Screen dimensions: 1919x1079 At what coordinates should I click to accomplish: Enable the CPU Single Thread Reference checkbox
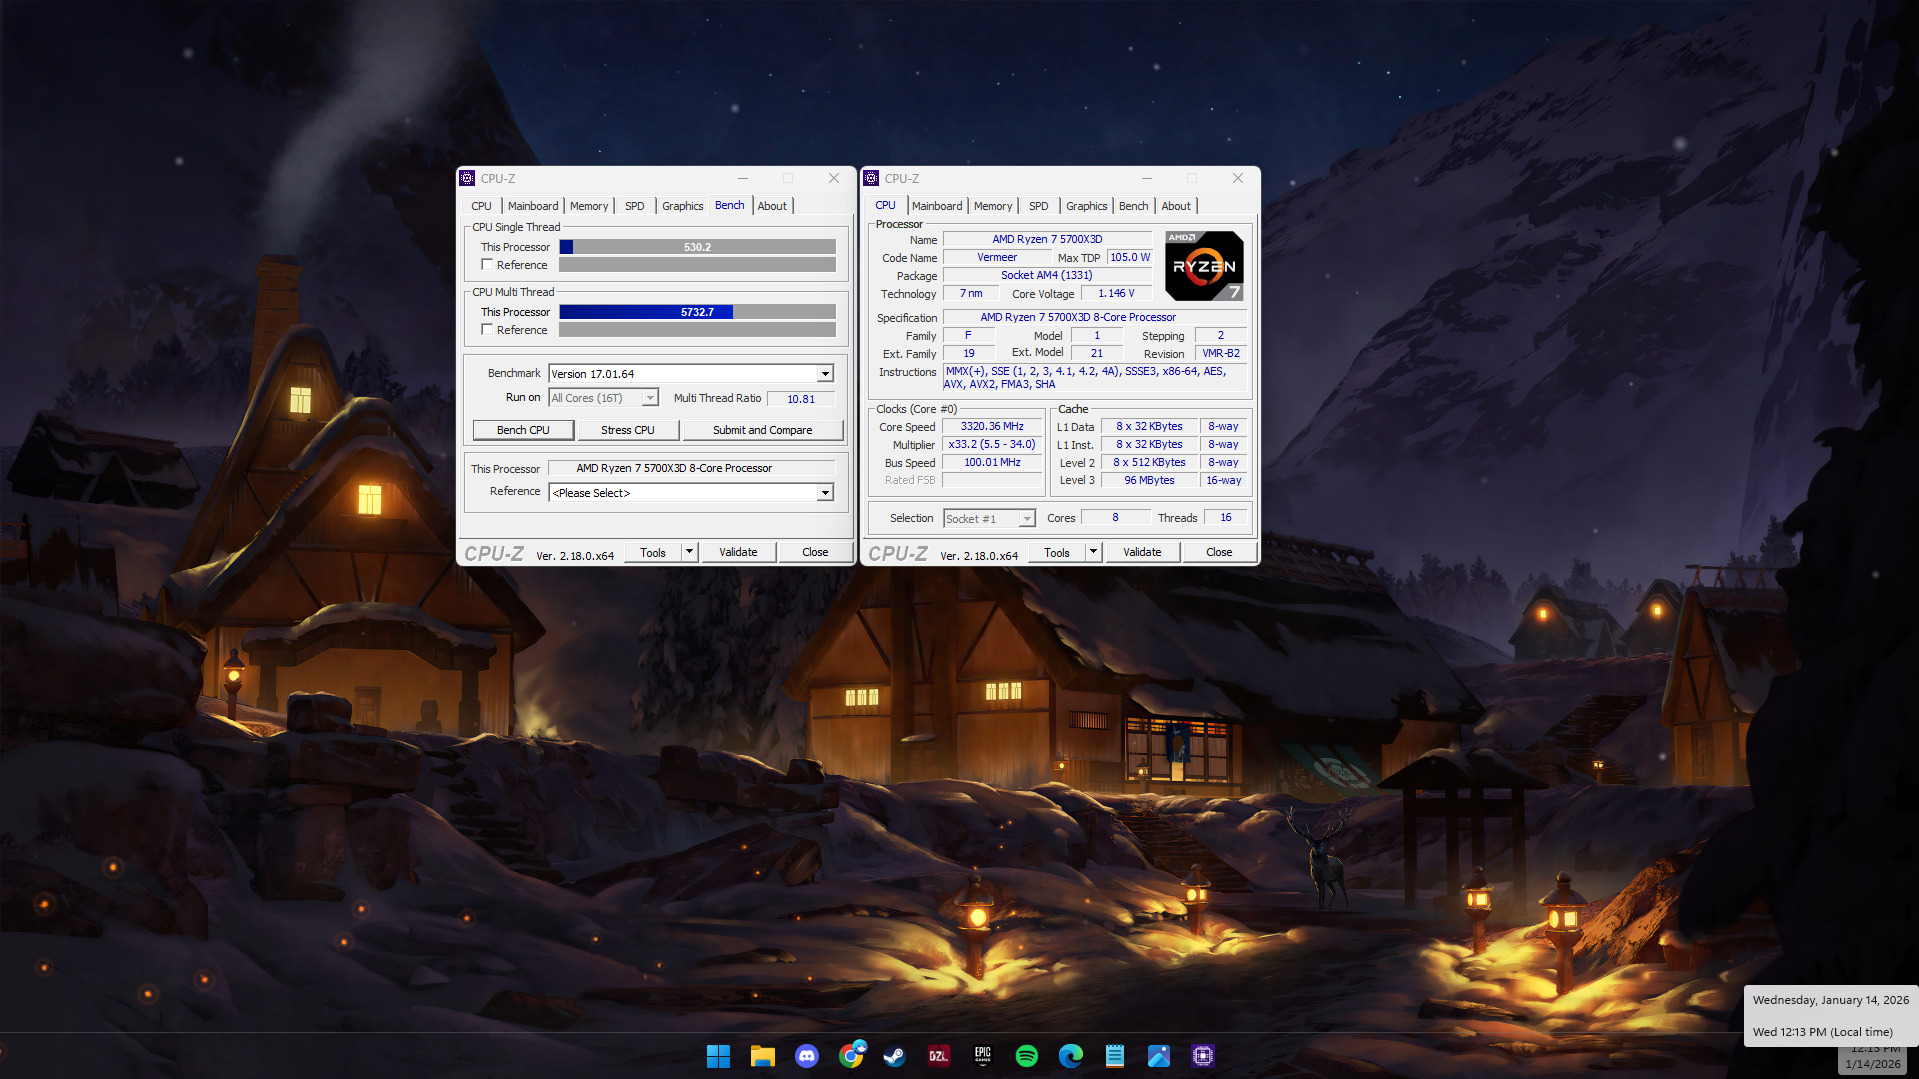click(x=487, y=265)
